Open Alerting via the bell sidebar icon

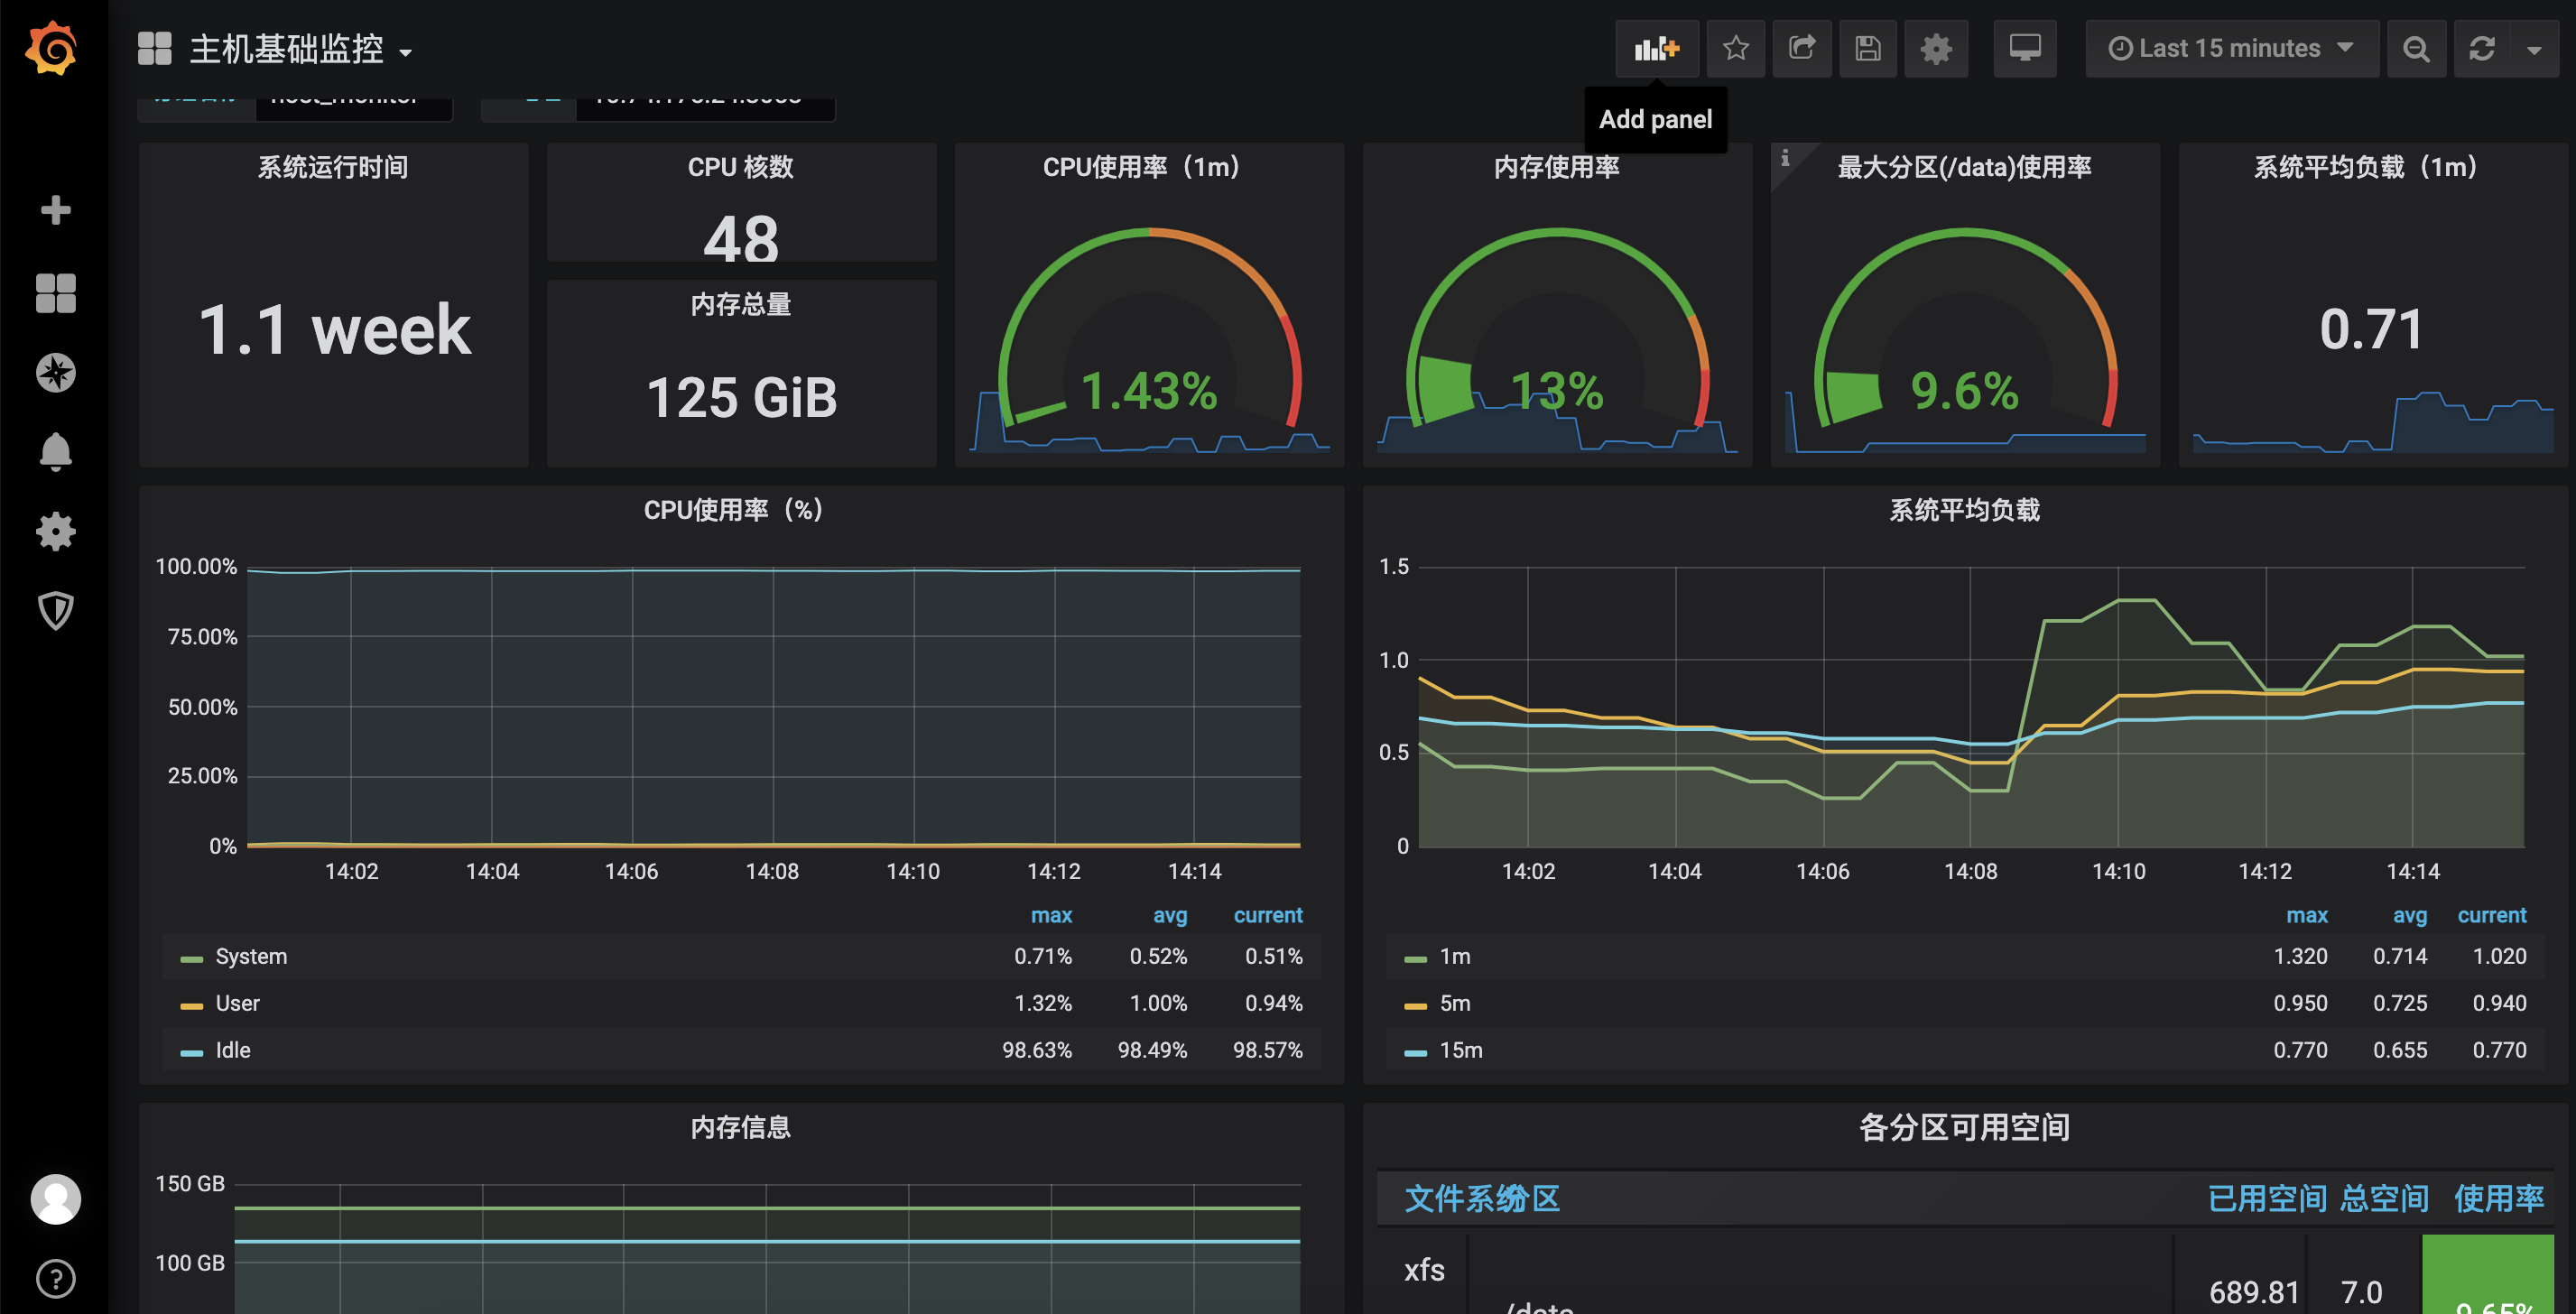click(x=56, y=452)
